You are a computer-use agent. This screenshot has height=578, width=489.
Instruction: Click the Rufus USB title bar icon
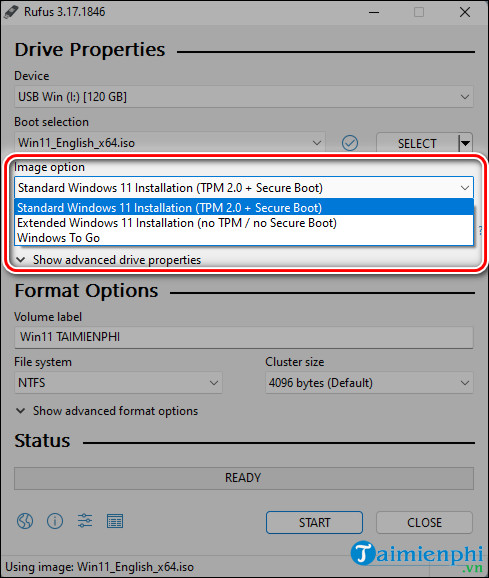pyautogui.click(x=11, y=12)
